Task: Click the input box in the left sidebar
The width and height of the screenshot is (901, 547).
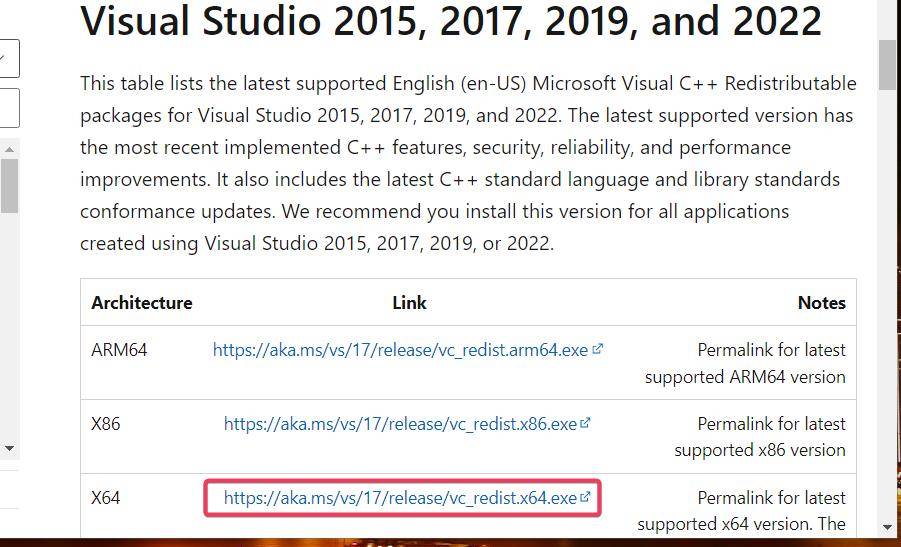Action: pyautogui.click(x=8, y=107)
